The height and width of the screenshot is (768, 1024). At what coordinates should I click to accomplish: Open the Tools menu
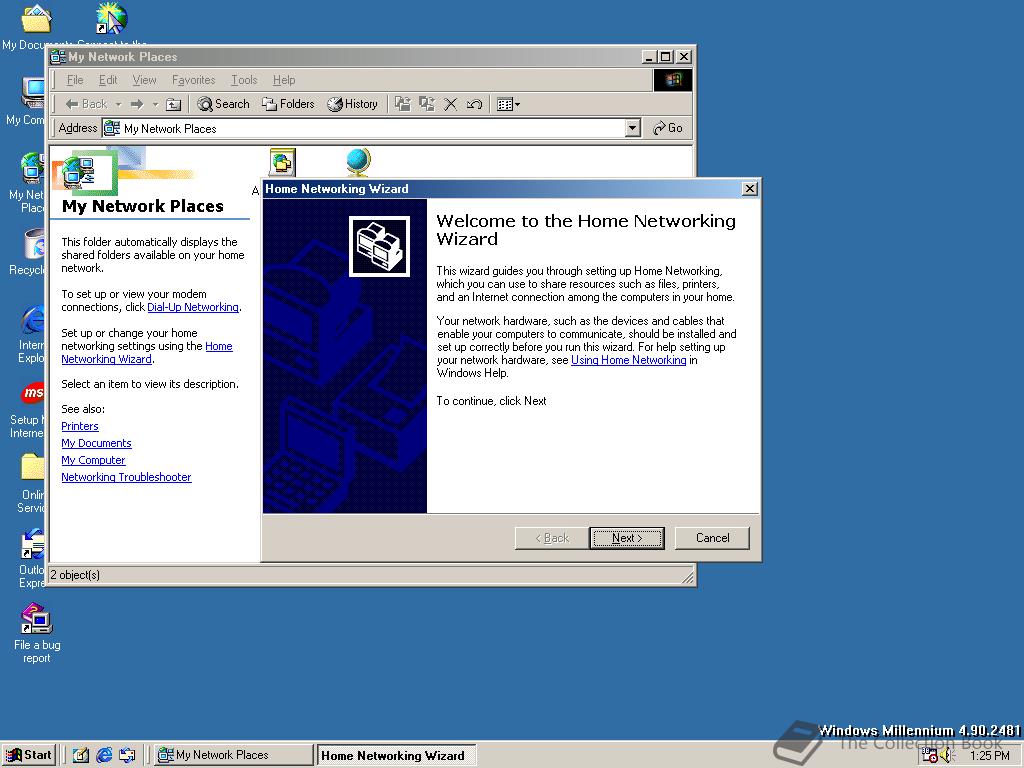pyautogui.click(x=244, y=80)
